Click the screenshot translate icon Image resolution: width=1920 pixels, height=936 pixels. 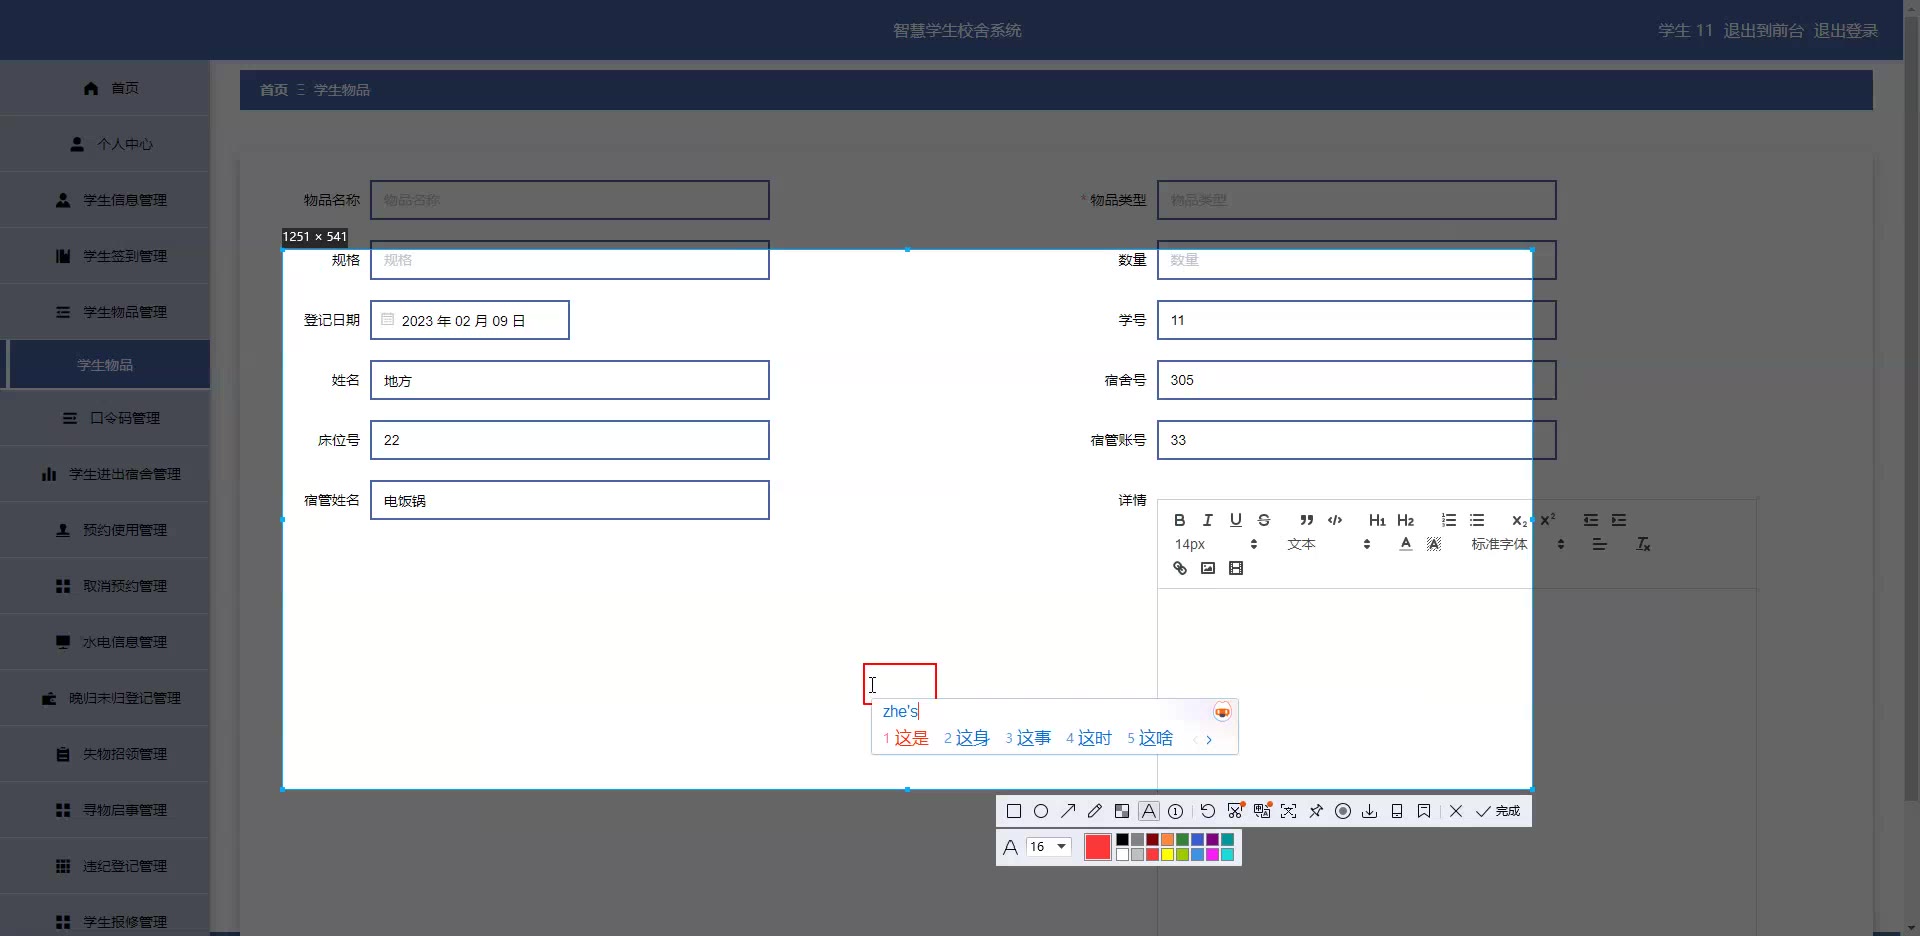tap(1262, 811)
